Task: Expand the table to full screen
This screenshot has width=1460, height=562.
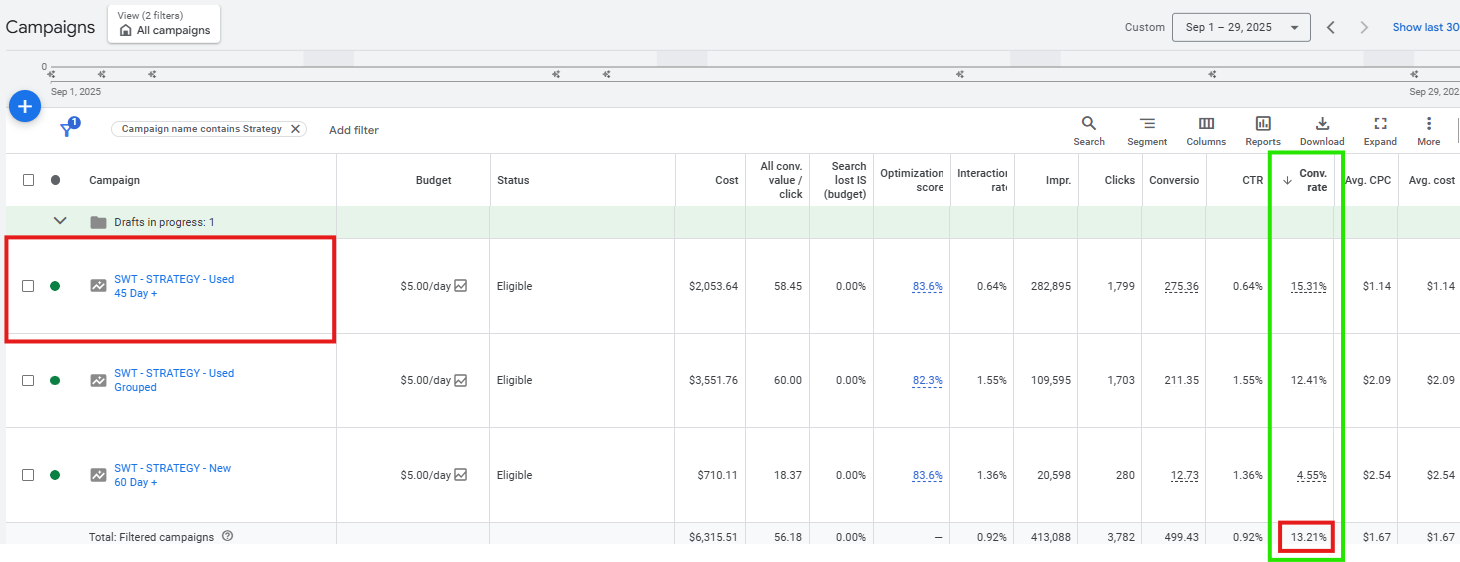Action: 1380,124
